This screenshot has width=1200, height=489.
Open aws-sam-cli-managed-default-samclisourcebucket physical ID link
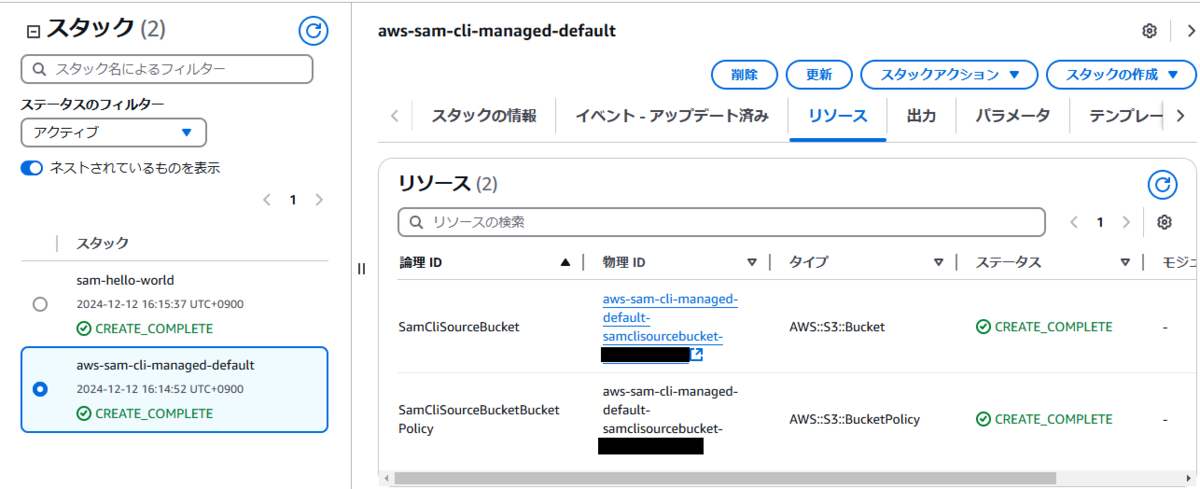coord(670,318)
